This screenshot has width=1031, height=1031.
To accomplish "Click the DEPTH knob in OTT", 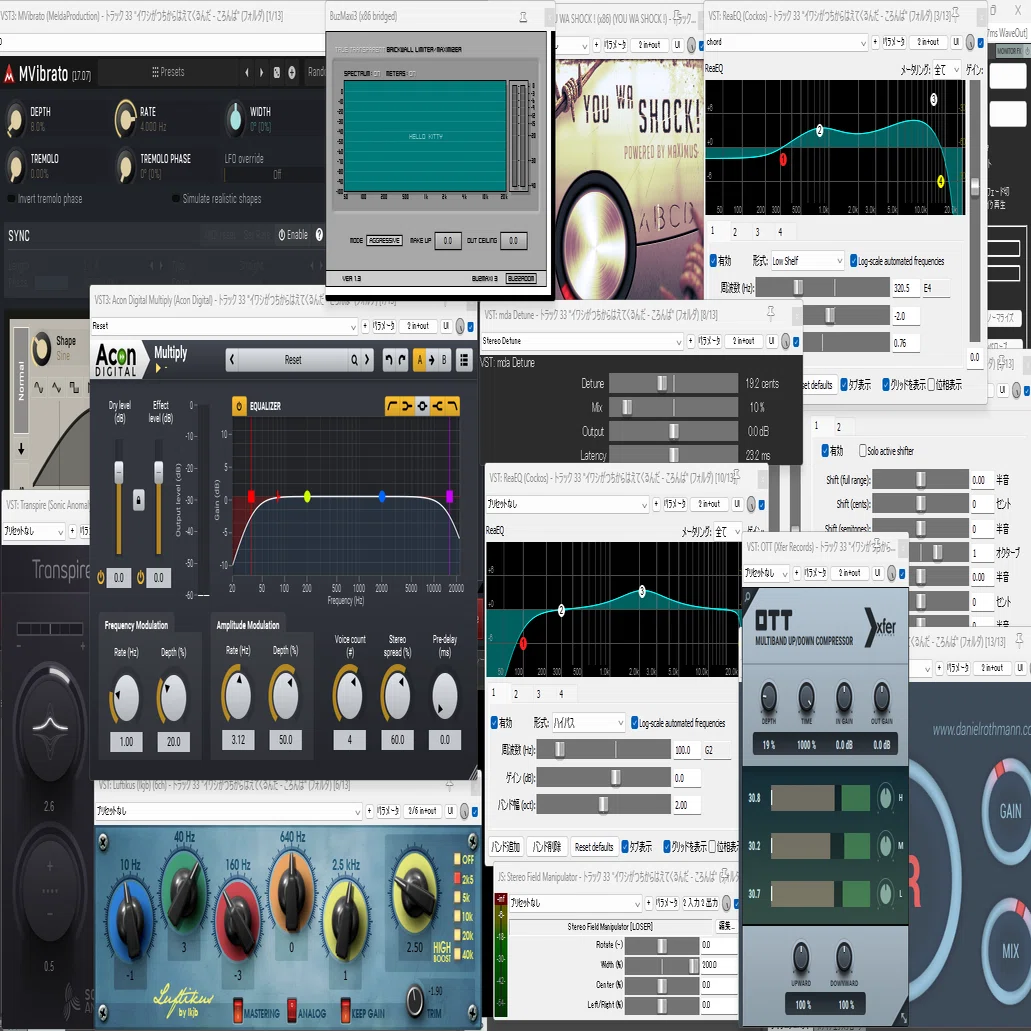I will 768,697.
